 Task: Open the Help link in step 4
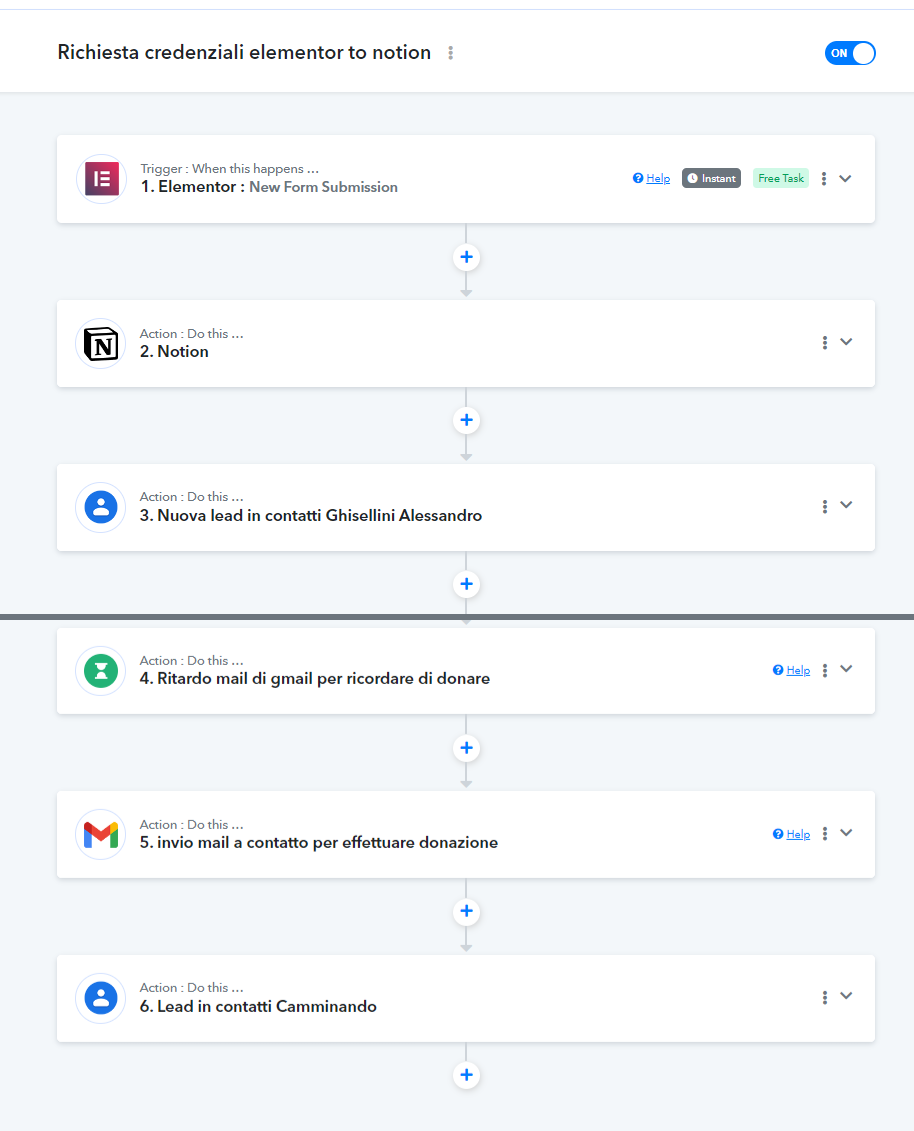pos(791,670)
